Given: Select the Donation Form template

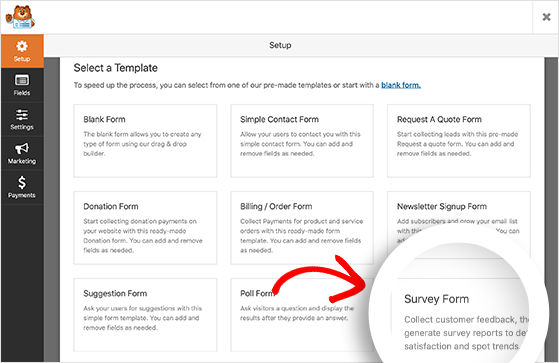Looking at the screenshot, I should click(145, 228).
